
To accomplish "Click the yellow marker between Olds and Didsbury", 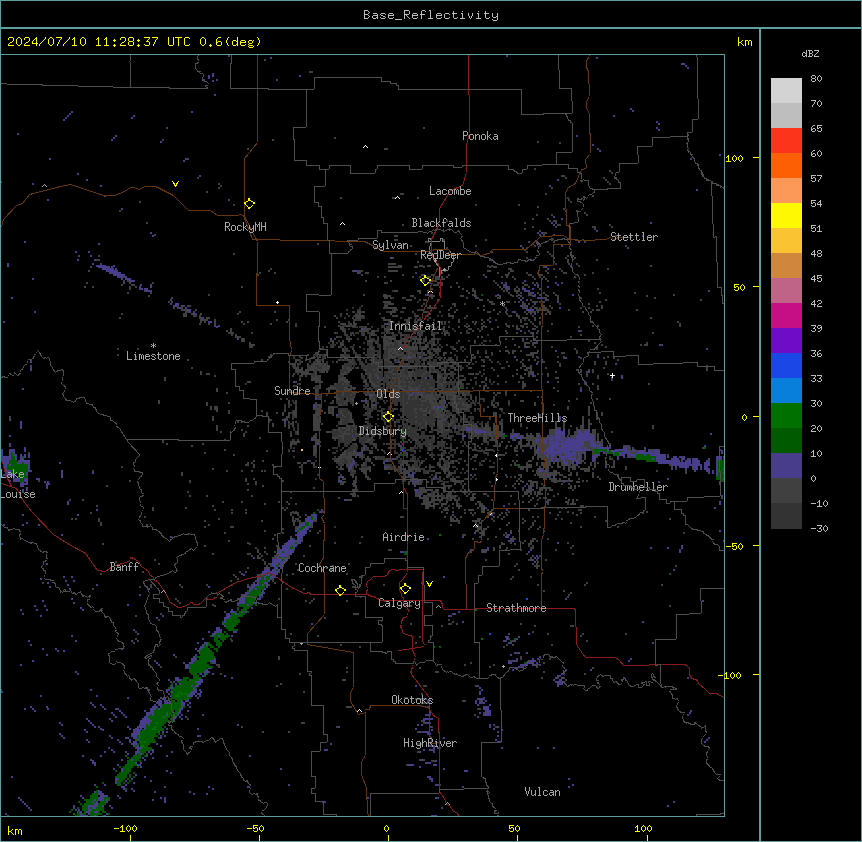I will 388,417.
